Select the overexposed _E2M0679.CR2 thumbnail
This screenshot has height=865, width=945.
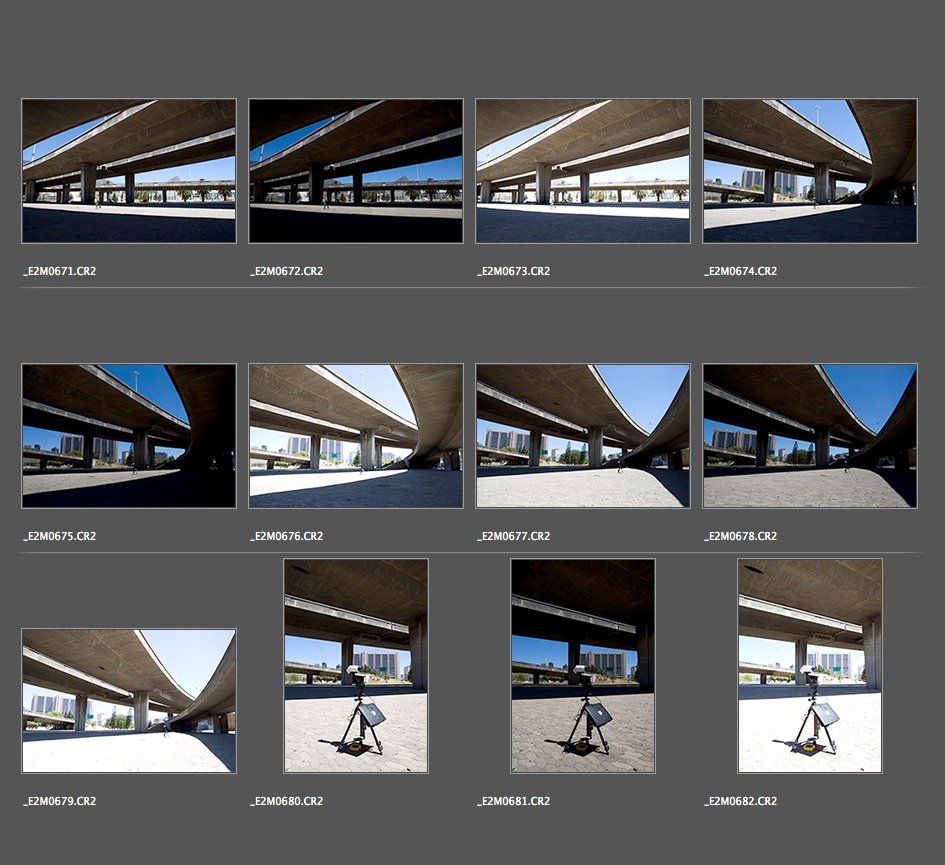point(129,701)
